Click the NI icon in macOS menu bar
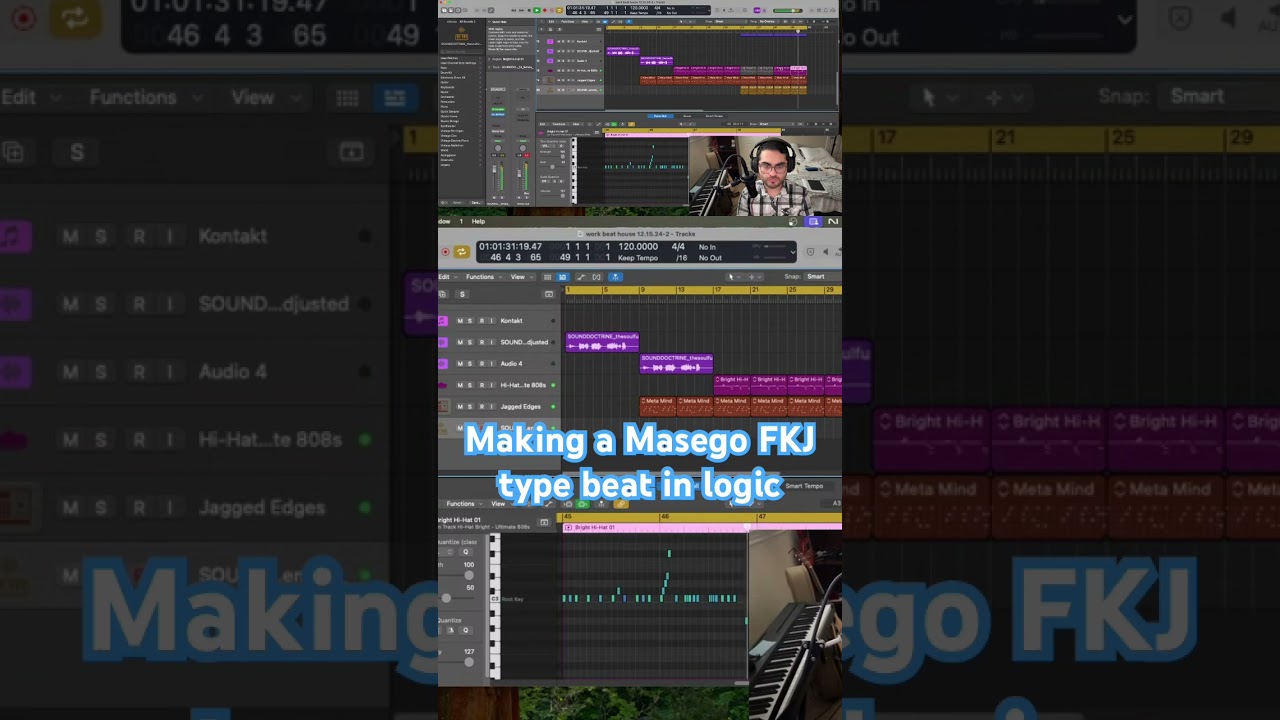 [x=833, y=221]
